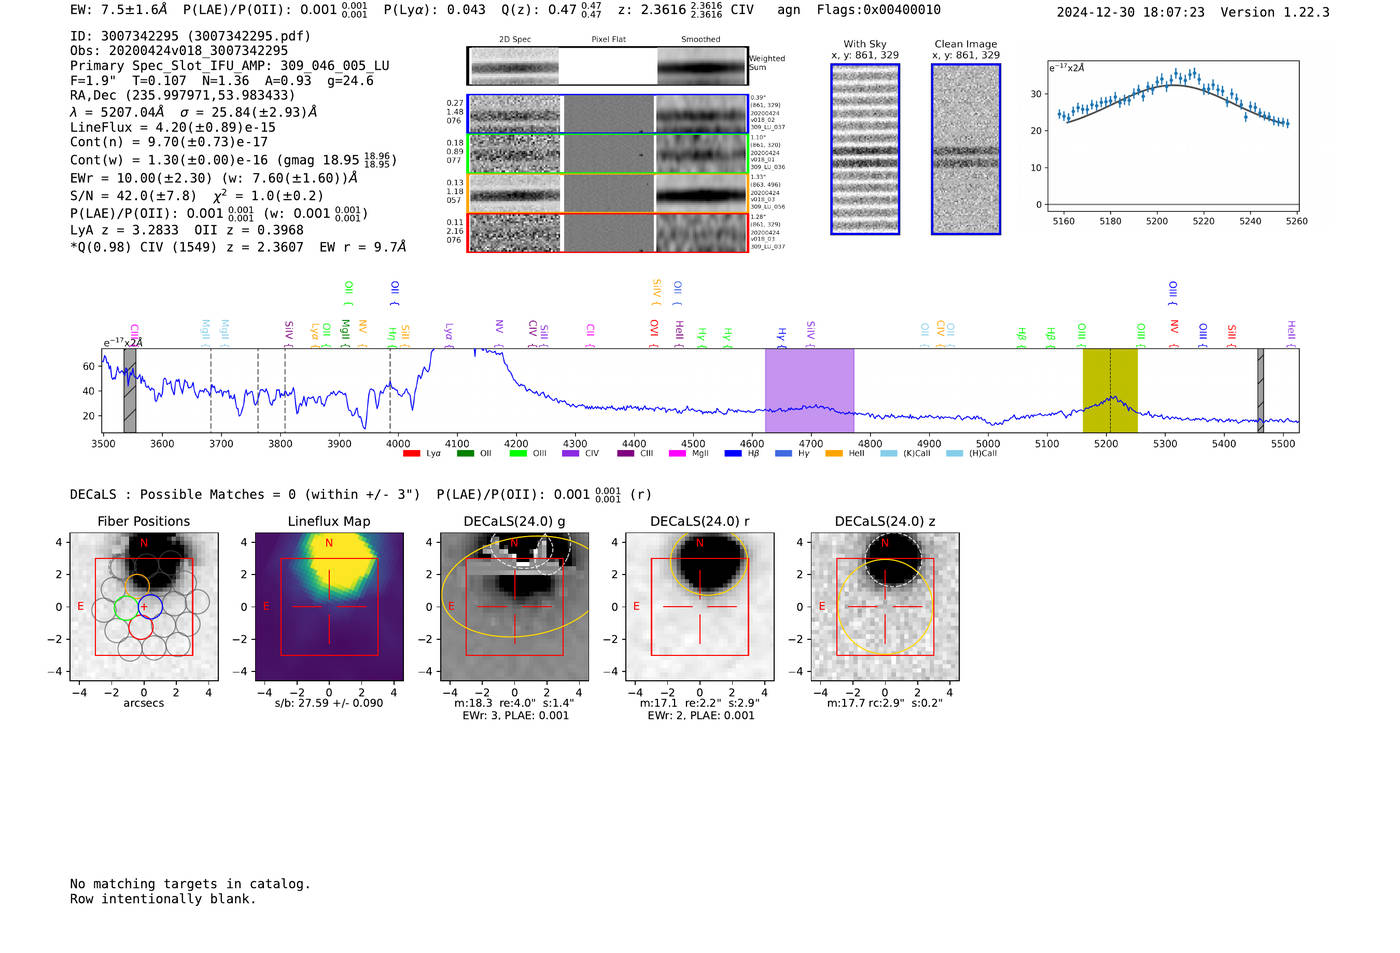This screenshot has width=1400, height=953.
Task: Click the "Obs: 20200424v018_3007342295" line
Action: (179, 50)
